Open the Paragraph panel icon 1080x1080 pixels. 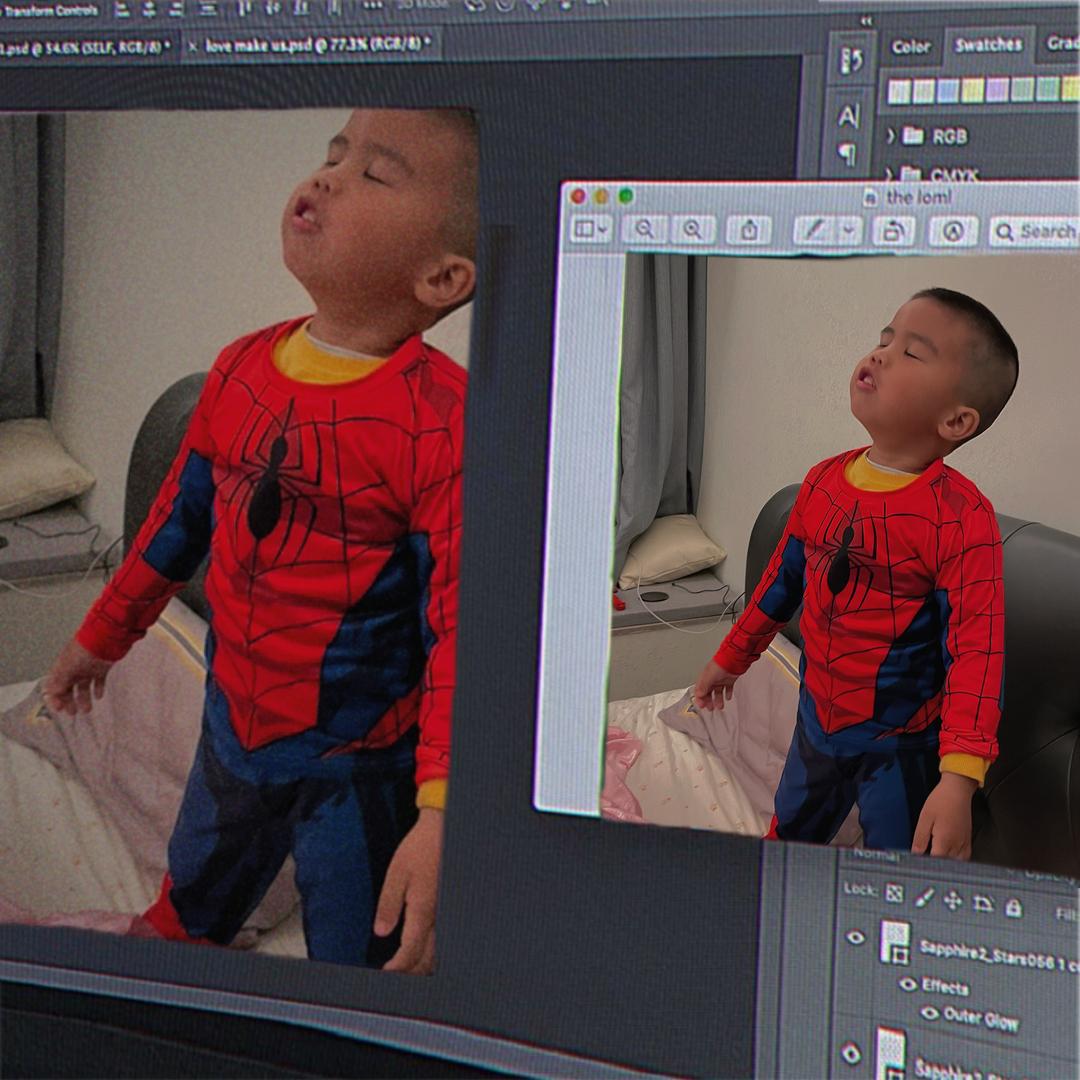(x=847, y=154)
